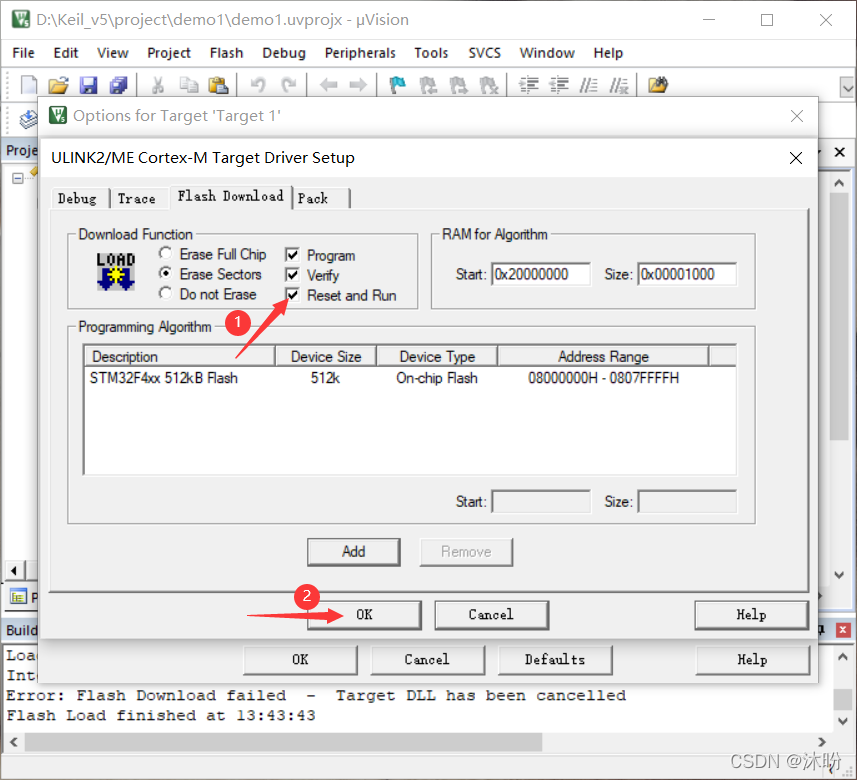Close the Target Driver Setup dialog
Screen dimensions: 857x780
pyautogui.click(x=796, y=158)
